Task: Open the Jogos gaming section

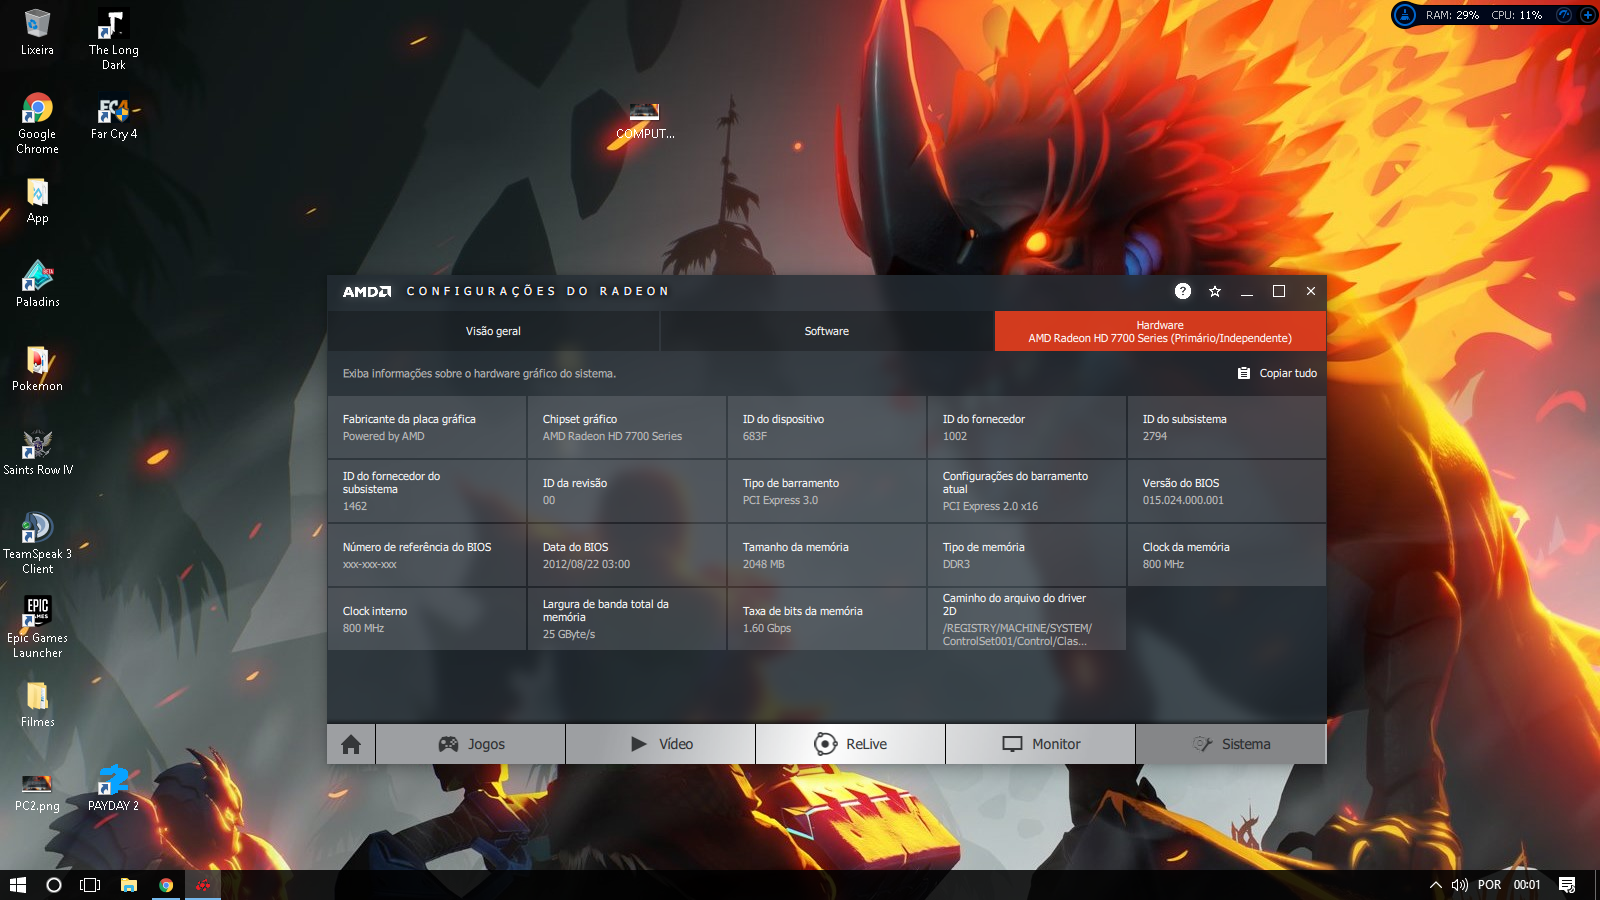Action: [471, 744]
